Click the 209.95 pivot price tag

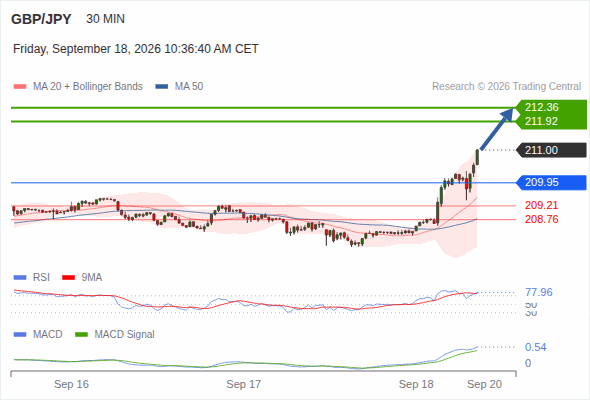pyautogui.click(x=542, y=183)
